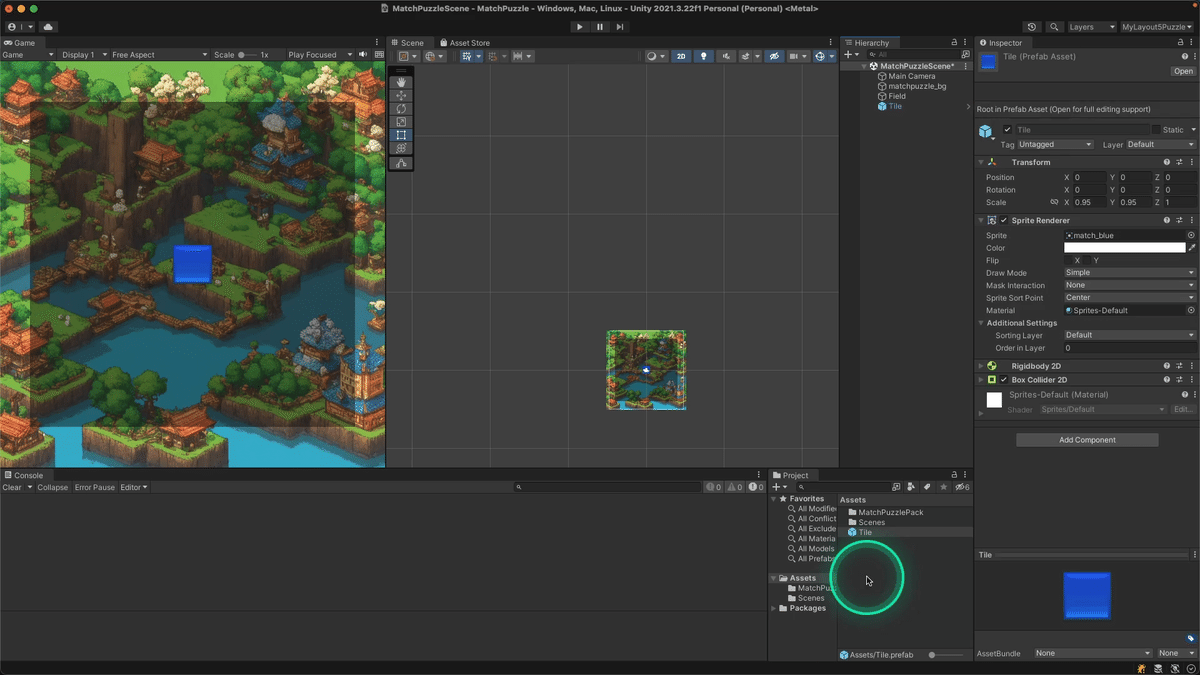Click the Pause button in top toolbar
This screenshot has height=675, width=1200.
coord(600,27)
